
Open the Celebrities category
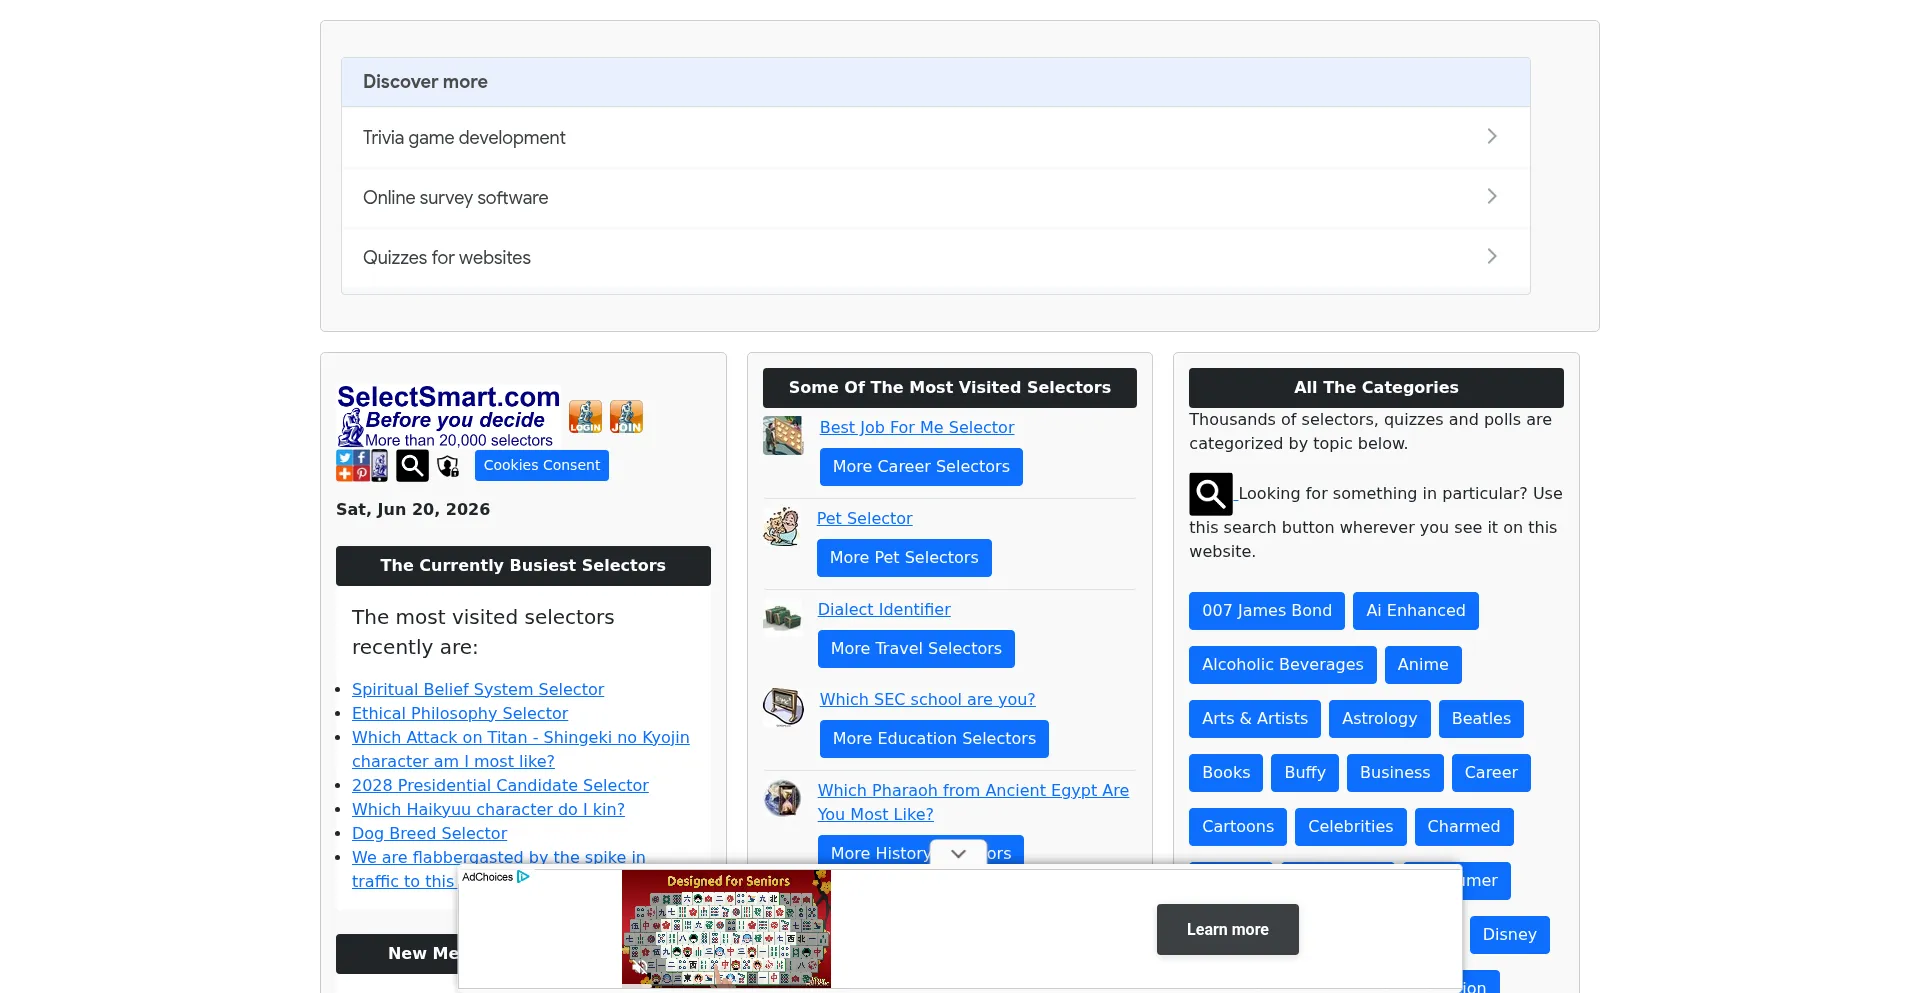[x=1351, y=827]
